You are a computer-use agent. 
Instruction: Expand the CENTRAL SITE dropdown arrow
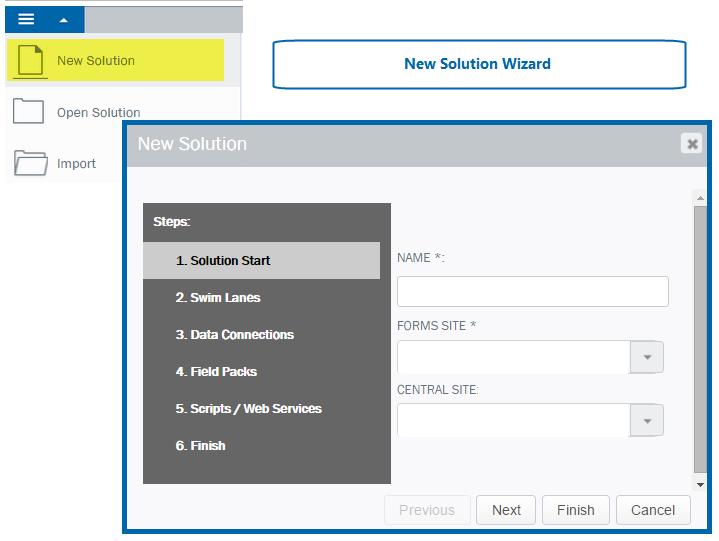pyautogui.click(x=647, y=421)
